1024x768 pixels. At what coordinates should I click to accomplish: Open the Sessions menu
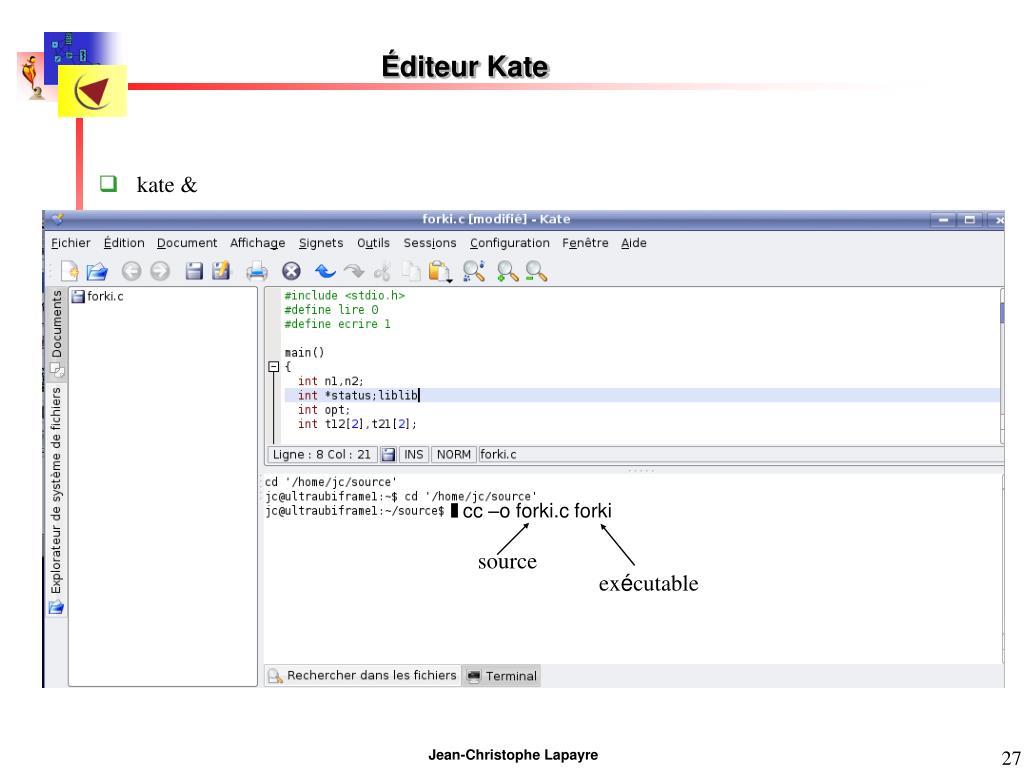(430, 243)
